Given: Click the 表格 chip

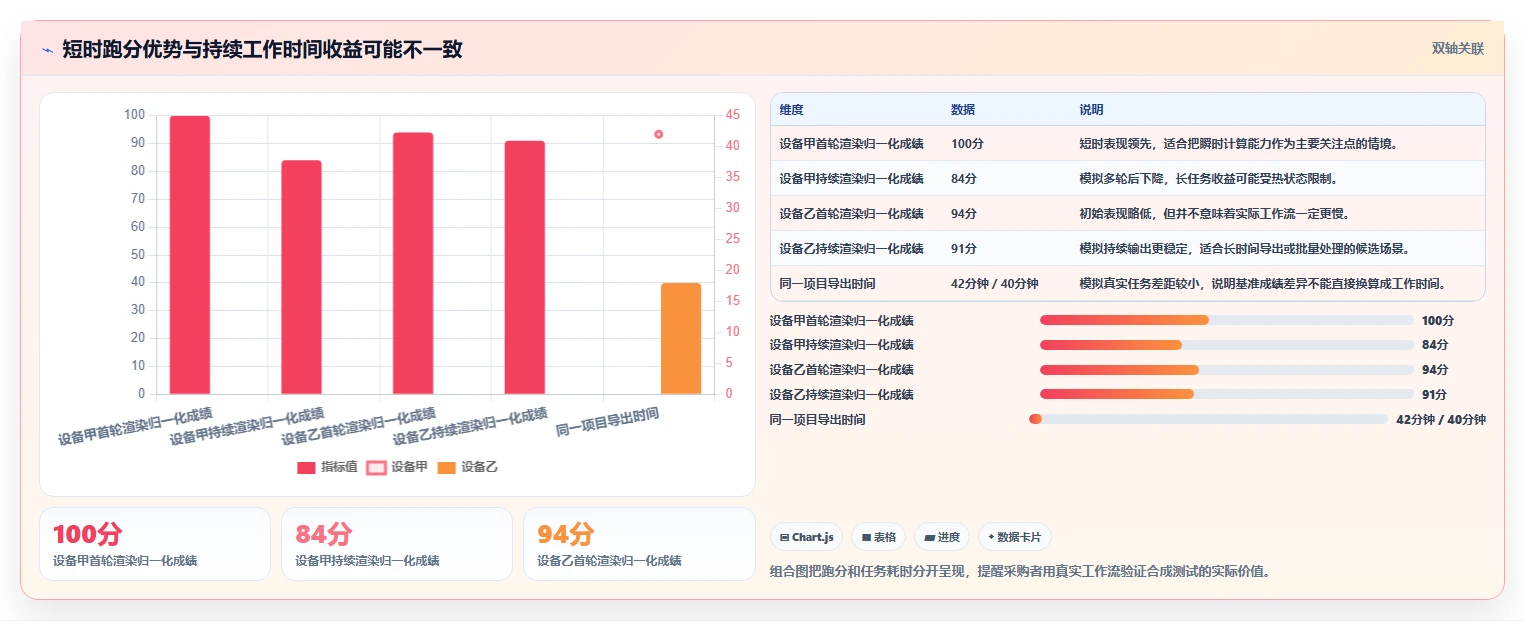Looking at the screenshot, I should [878, 537].
